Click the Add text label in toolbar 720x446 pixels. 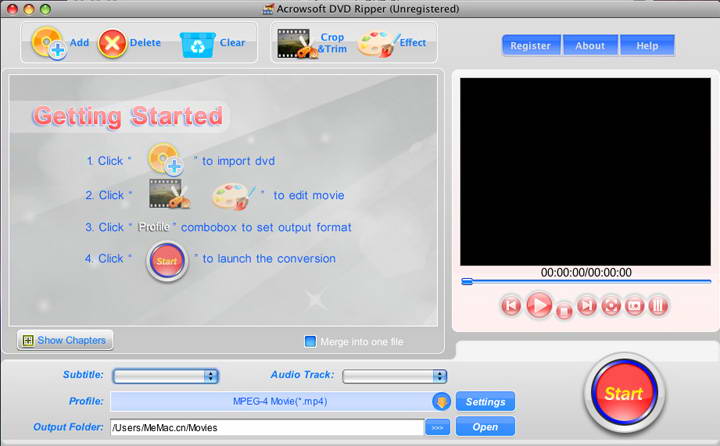point(79,43)
